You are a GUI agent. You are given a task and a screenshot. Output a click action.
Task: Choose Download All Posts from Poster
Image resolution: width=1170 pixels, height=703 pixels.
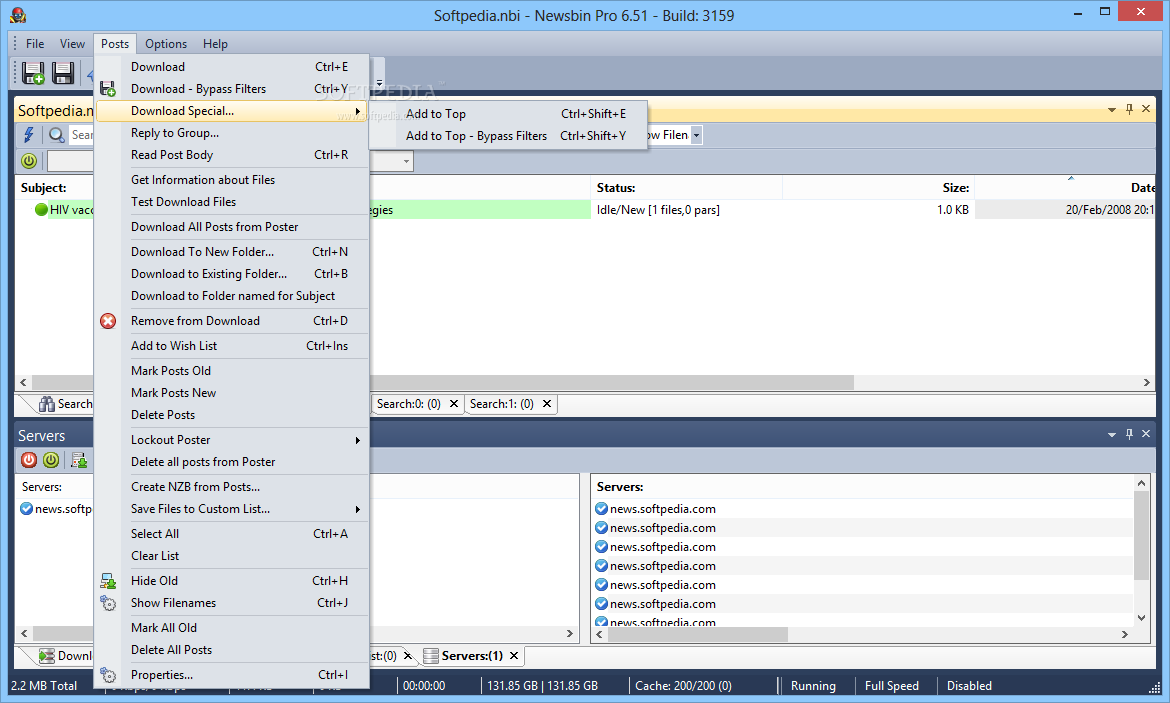pyautogui.click(x=233, y=227)
